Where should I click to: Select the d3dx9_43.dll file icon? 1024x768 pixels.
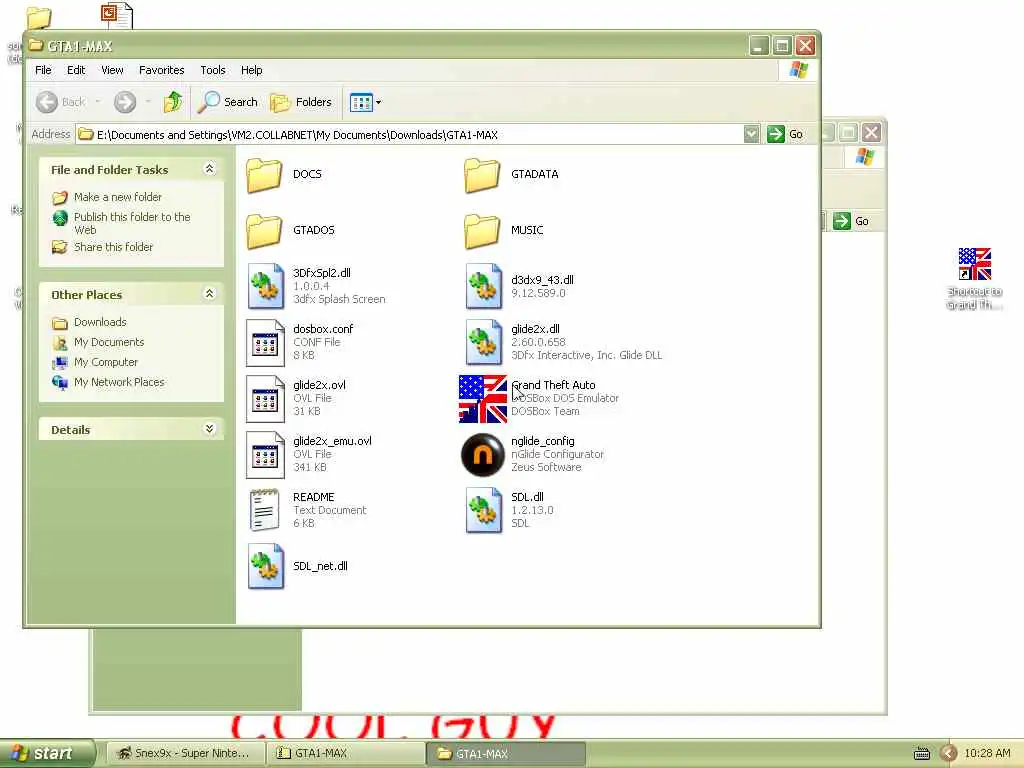pyautogui.click(x=484, y=286)
